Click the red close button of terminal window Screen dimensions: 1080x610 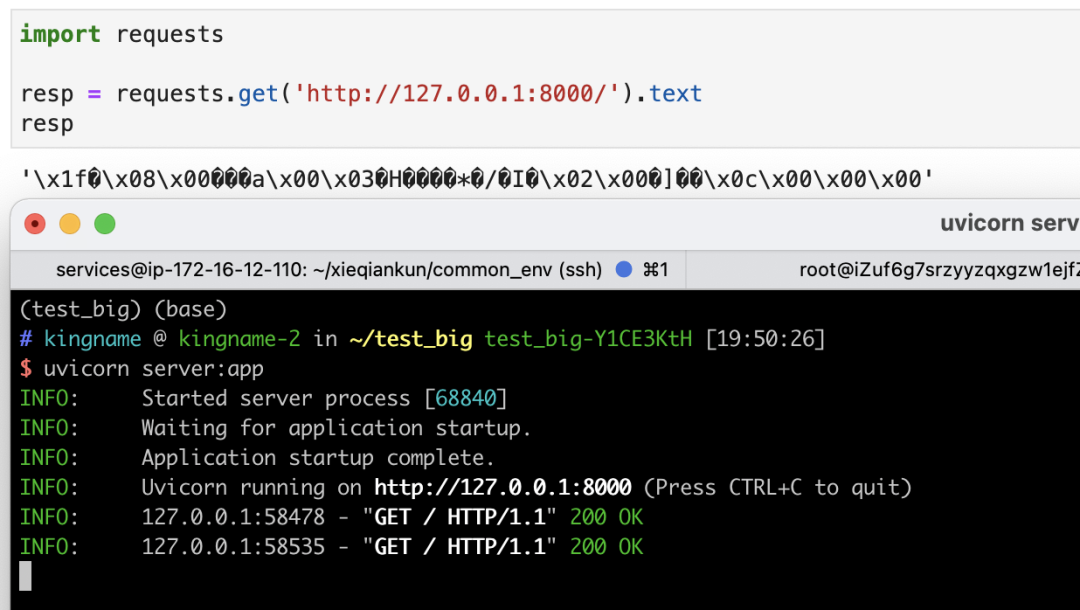pos(35,224)
